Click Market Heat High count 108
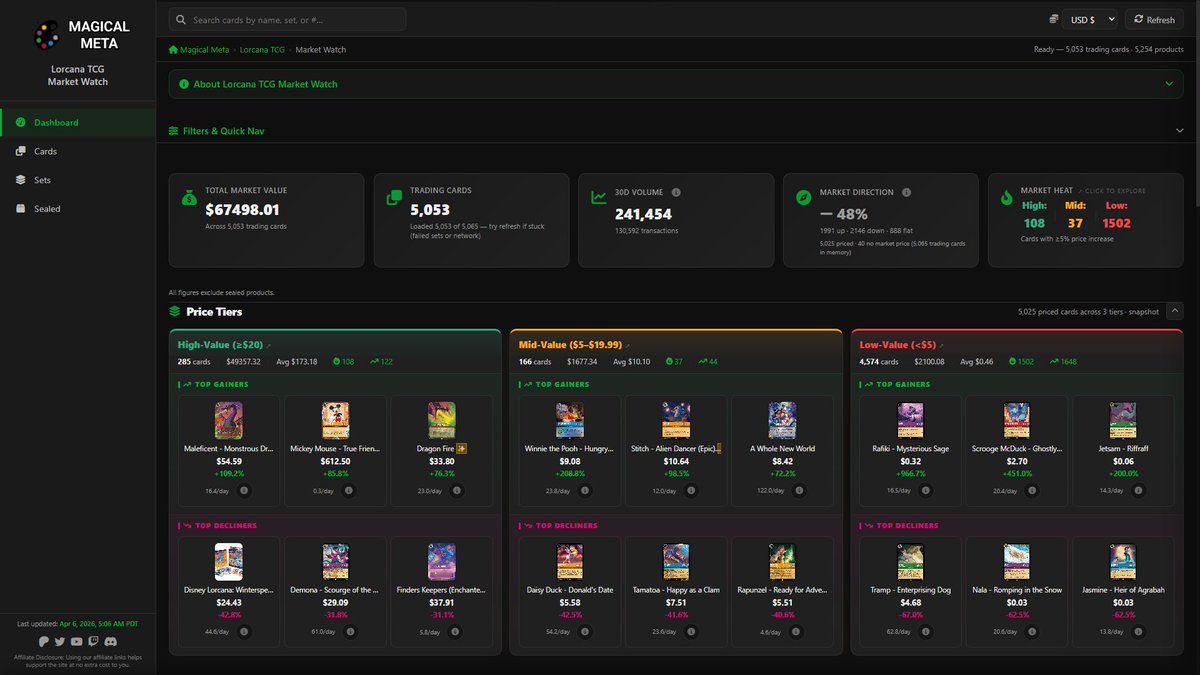Viewport: 1200px width, 675px height. (x=1034, y=223)
